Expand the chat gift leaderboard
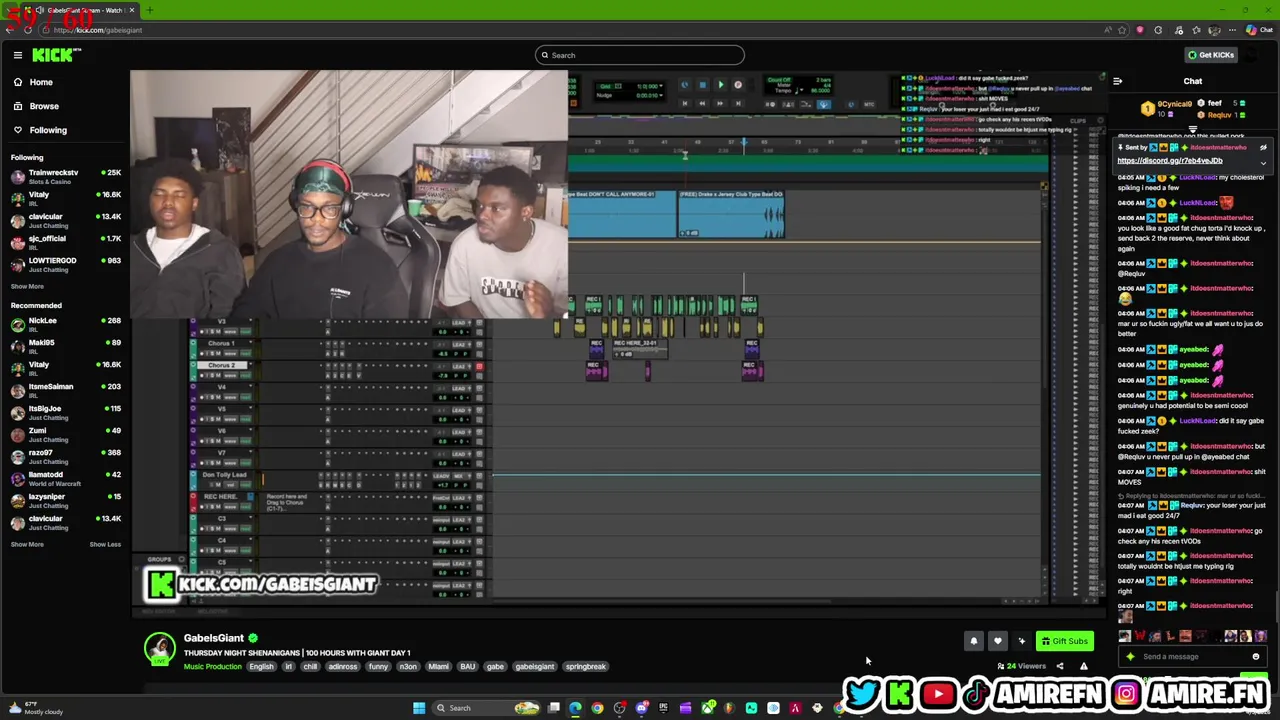Screen dimensions: 1280x720 [x=1193, y=129]
